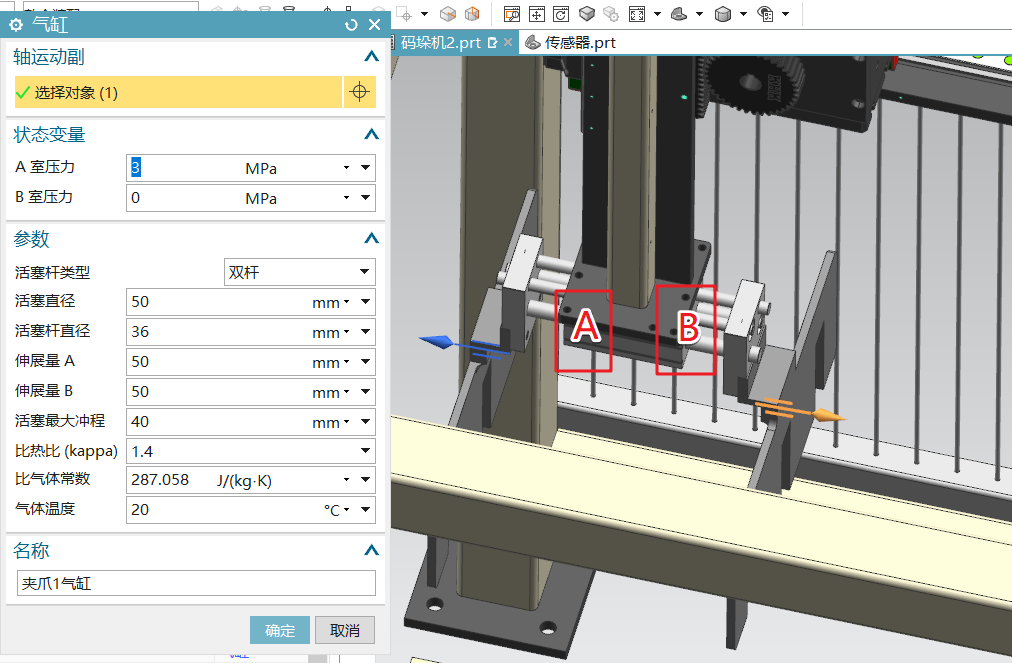The height and width of the screenshot is (663, 1012).
Task: Open B 室压力 field options arrow
Action: (365, 198)
